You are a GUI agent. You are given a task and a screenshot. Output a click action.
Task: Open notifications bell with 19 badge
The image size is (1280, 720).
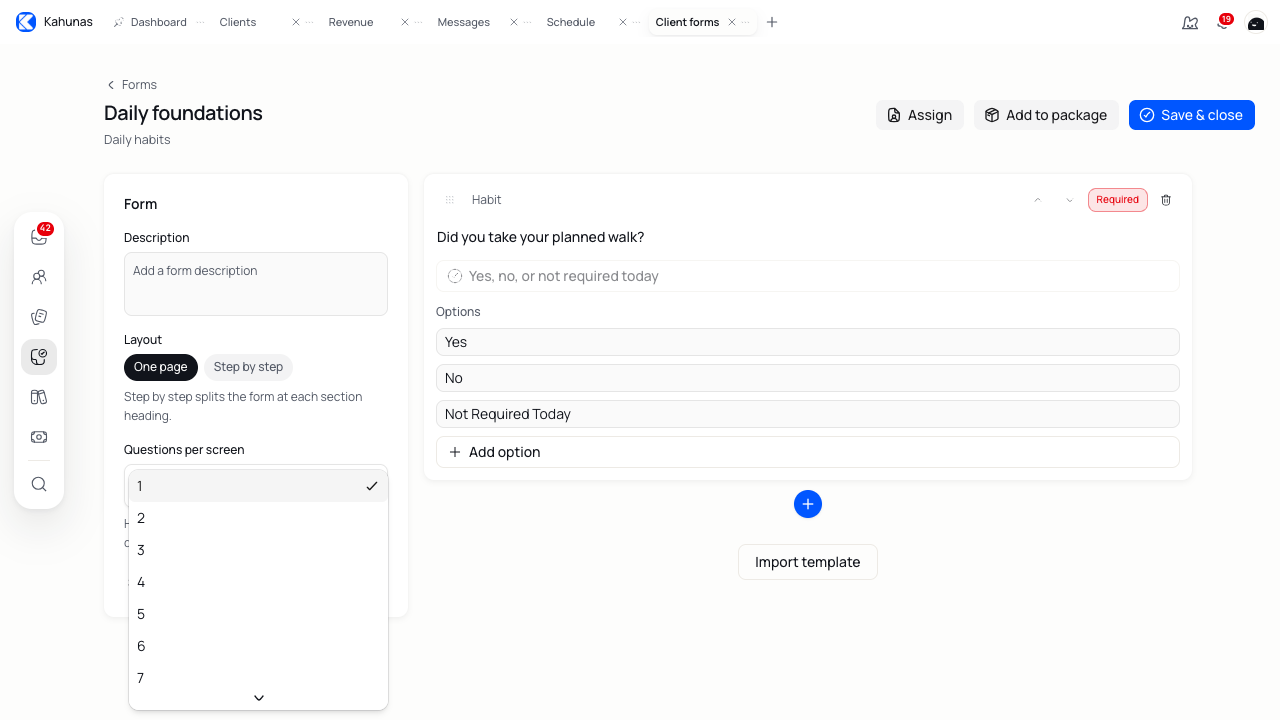click(x=1223, y=22)
